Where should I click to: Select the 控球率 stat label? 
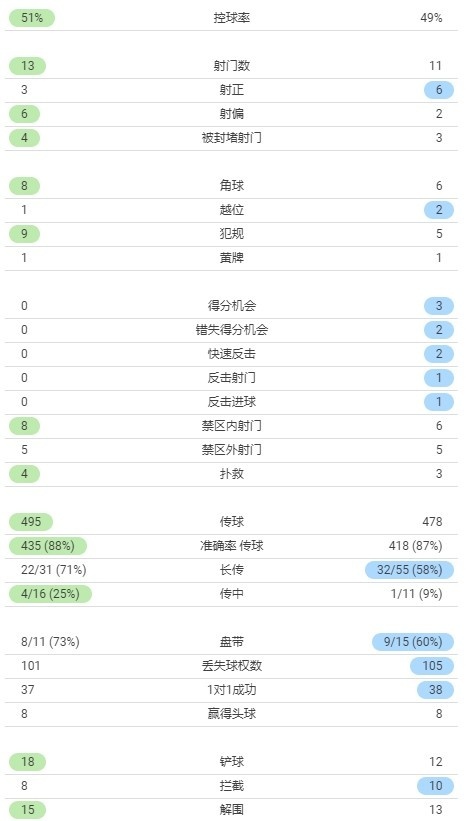(x=231, y=18)
